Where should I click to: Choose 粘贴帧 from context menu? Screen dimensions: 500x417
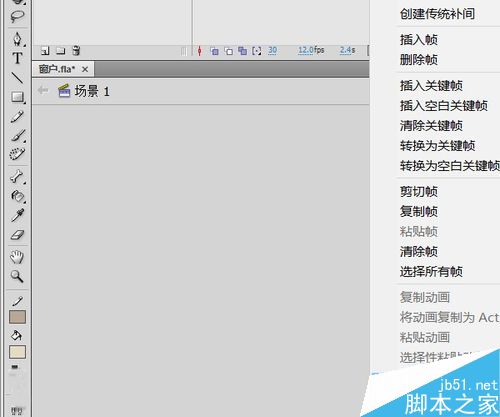[419, 231]
